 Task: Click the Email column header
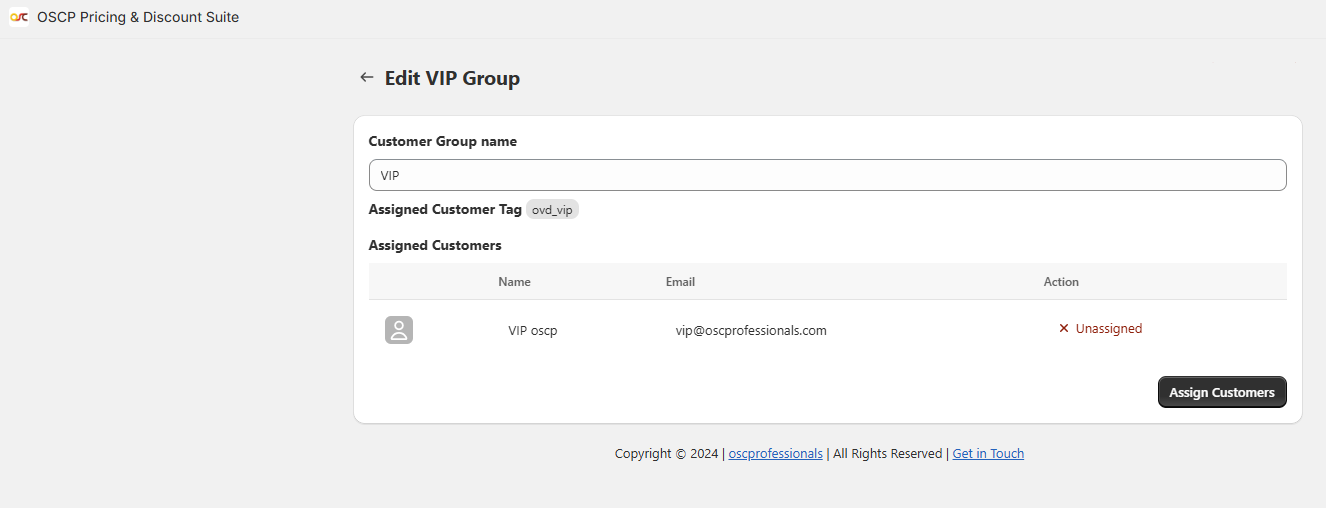[x=680, y=282]
